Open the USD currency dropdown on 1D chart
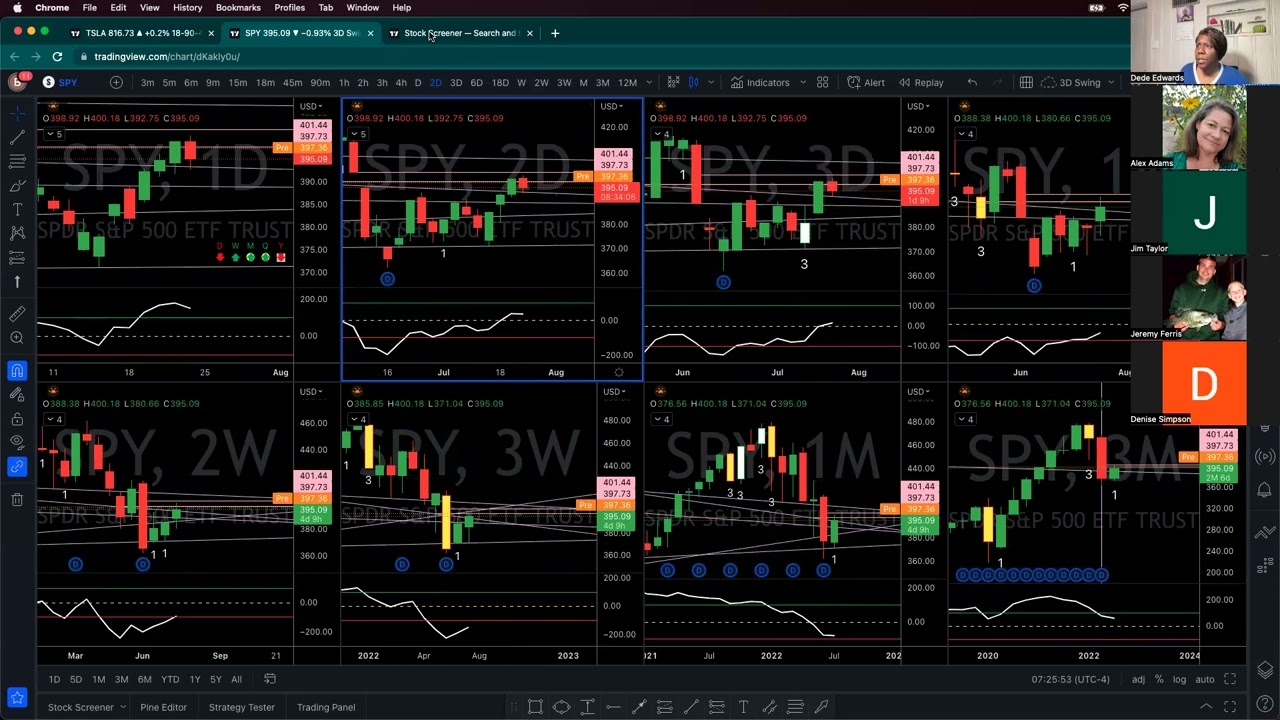 point(310,106)
